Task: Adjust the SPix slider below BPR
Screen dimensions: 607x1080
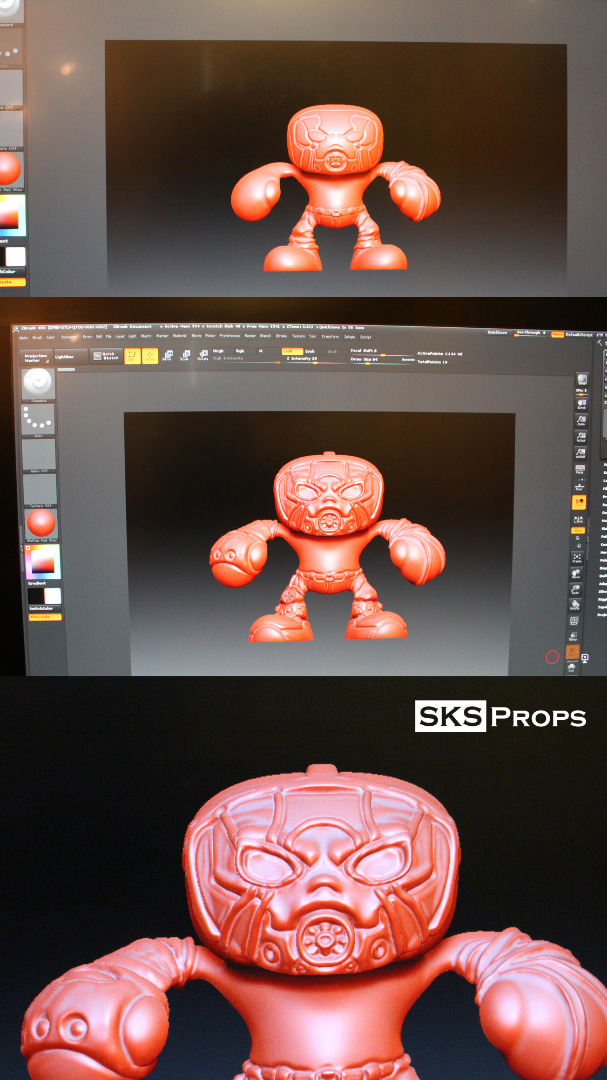Action: [582, 393]
